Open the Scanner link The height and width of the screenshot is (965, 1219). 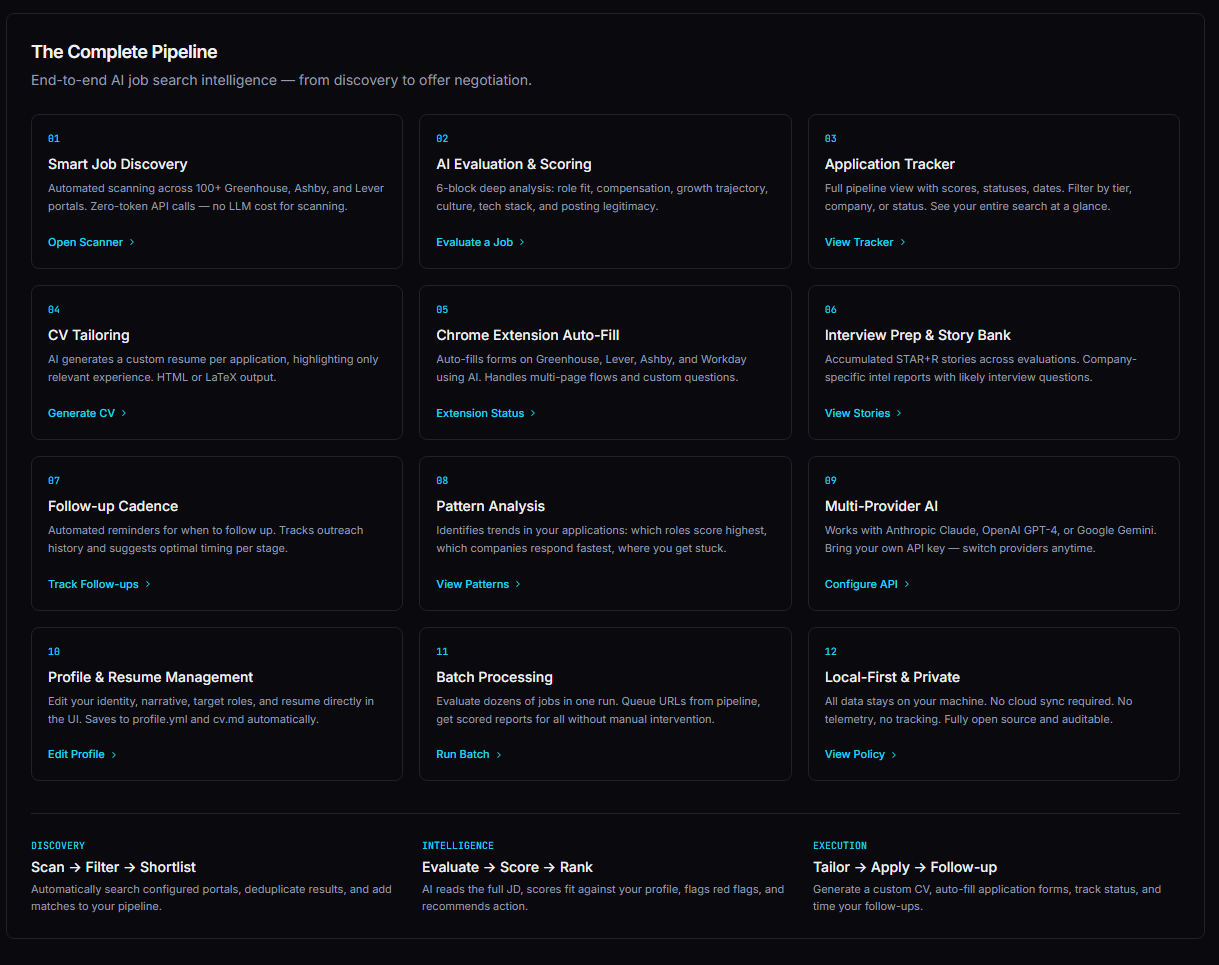pyautogui.click(x=91, y=242)
